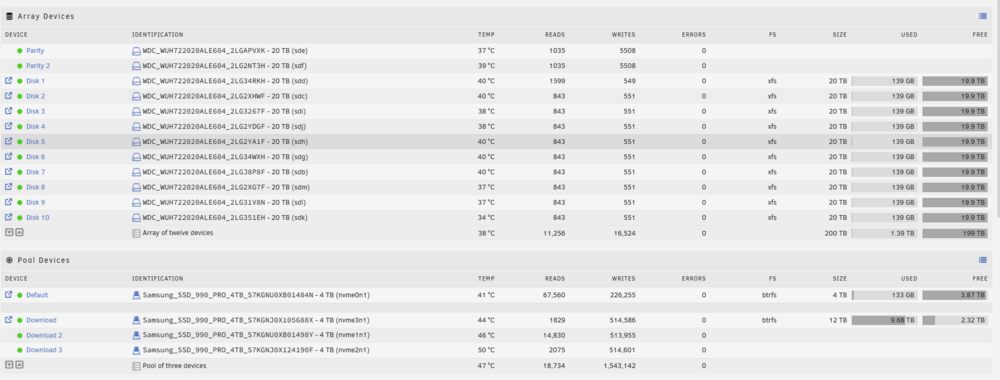1000x380 pixels.
Task: Click browse icon next to Disk 5
Action: (x=8, y=142)
